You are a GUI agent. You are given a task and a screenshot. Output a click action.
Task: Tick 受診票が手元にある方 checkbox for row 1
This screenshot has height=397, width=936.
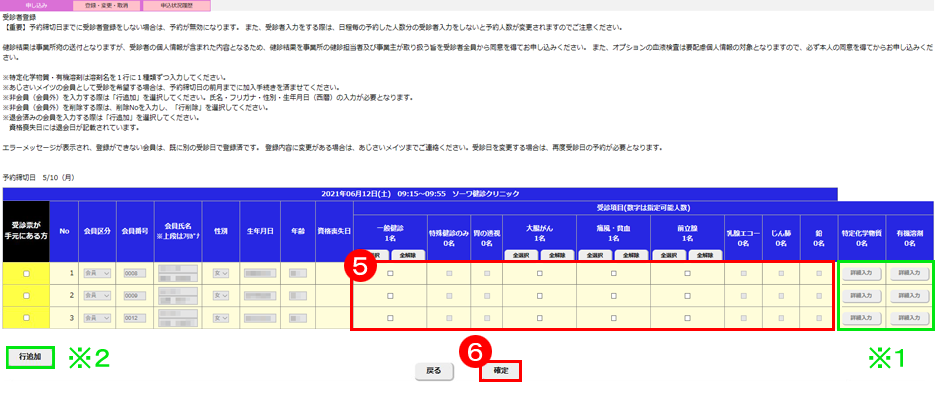pyautogui.click(x=26, y=273)
